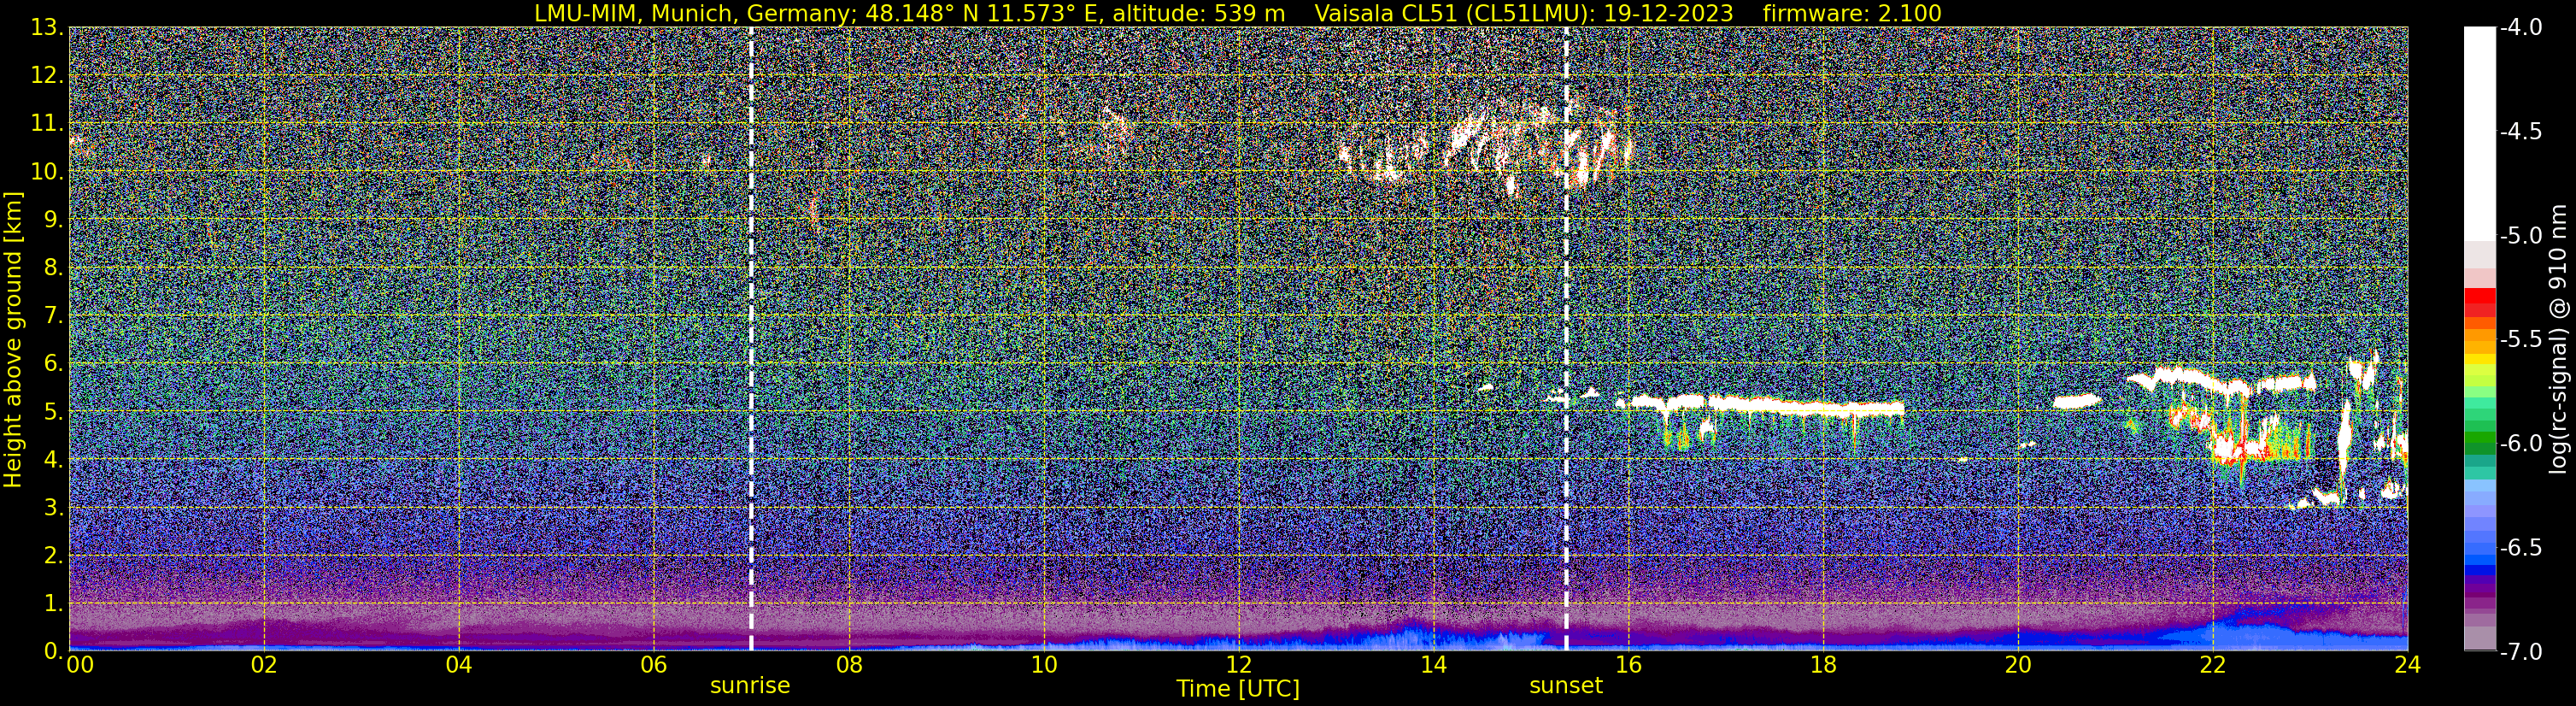Click the y-axis tick label '13.'
The image size is (2576, 706).
pyautogui.click(x=47, y=28)
